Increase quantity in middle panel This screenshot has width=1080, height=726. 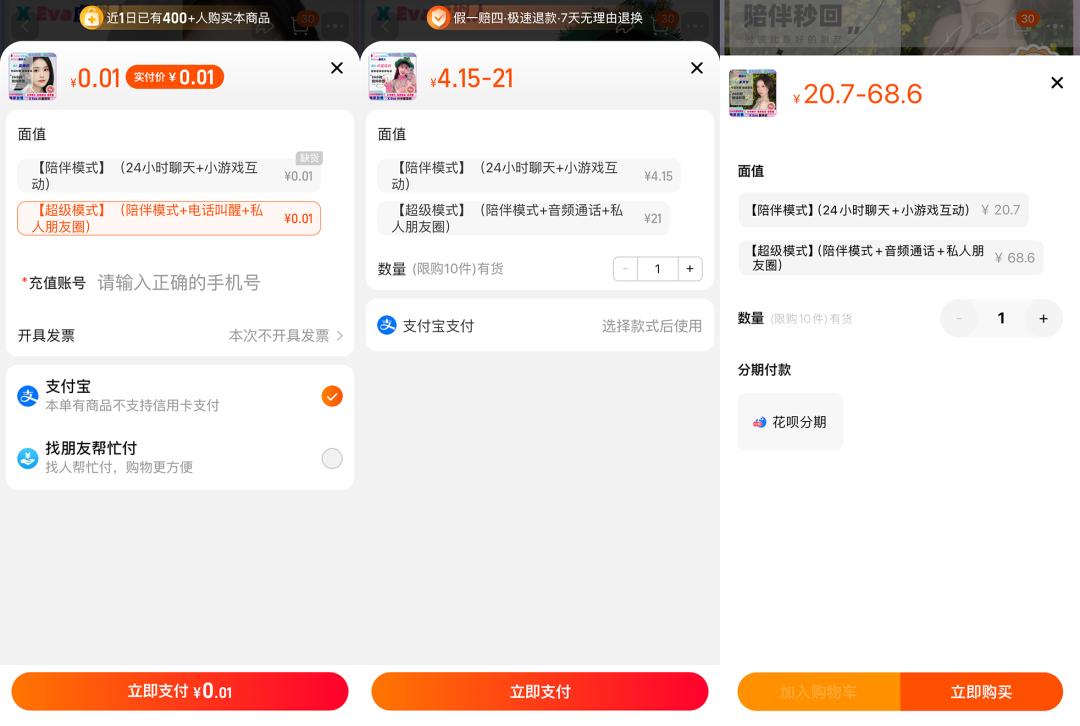click(x=690, y=269)
